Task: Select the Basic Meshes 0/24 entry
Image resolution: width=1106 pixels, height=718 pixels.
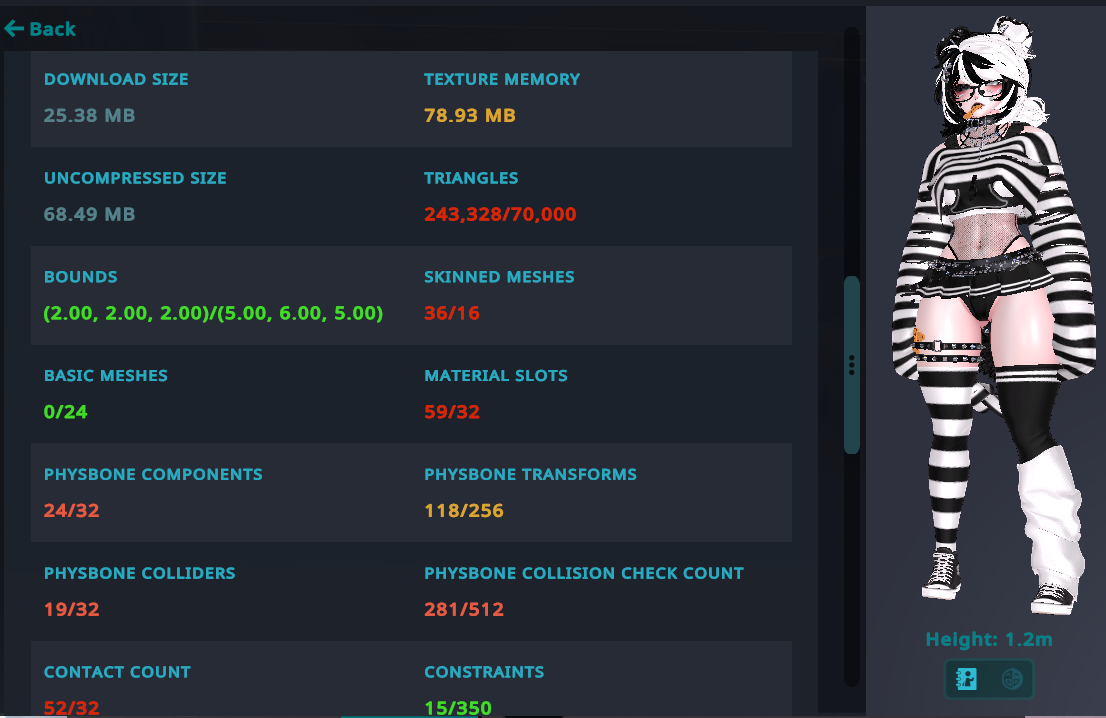Action: (x=106, y=394)
